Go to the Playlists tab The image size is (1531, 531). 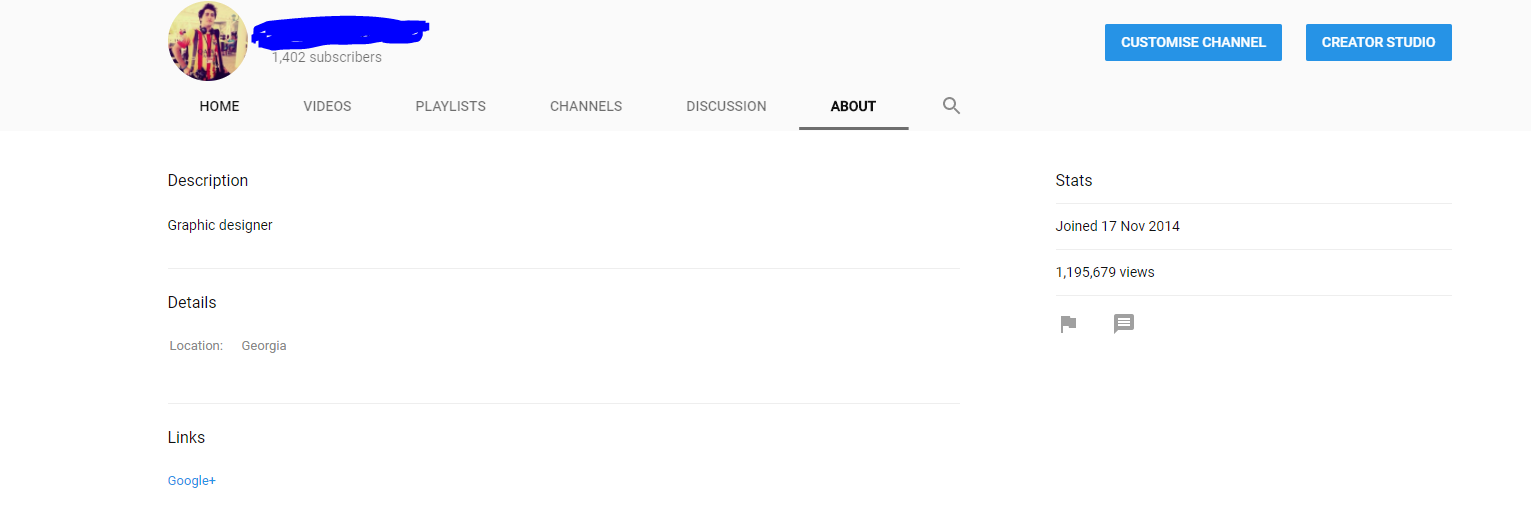pyautogui.click(x=451, y=106)
